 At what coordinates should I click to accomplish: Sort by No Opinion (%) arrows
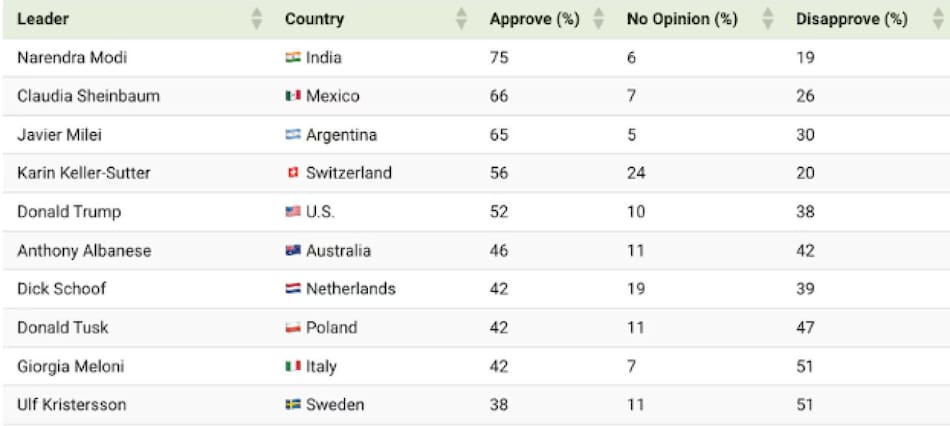pyautogui.click(x=768, y=19)
